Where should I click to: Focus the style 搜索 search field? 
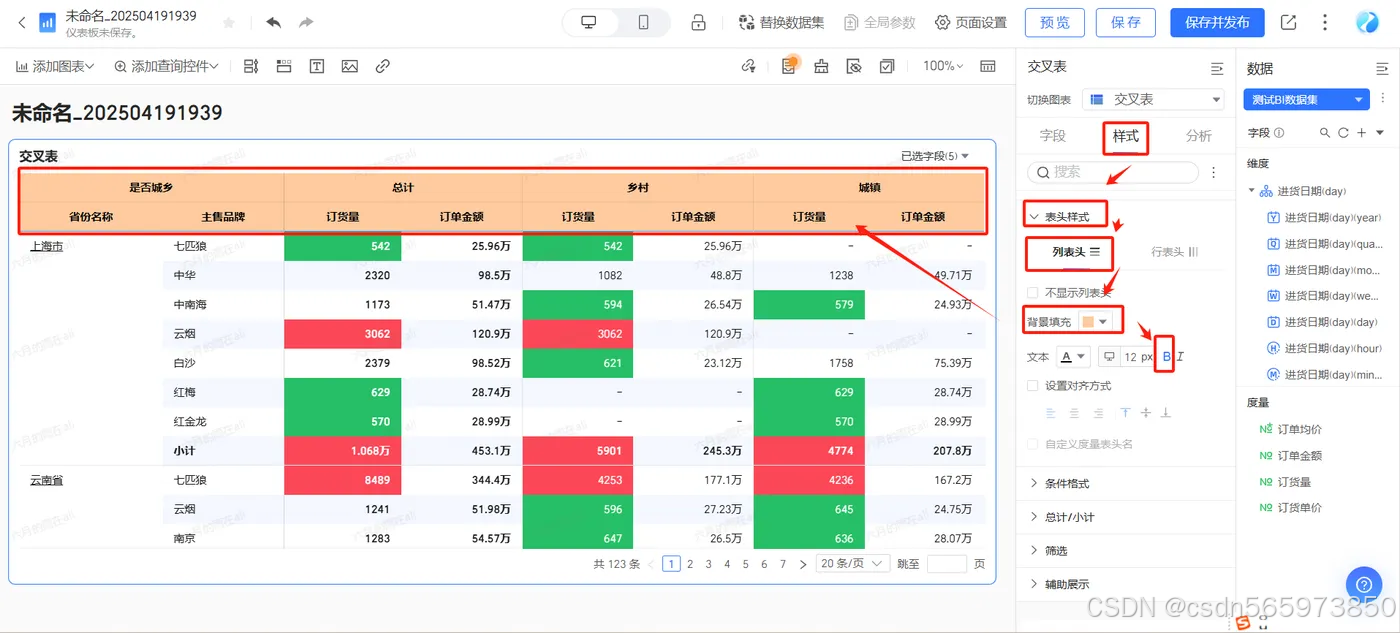click(1113, 172)
